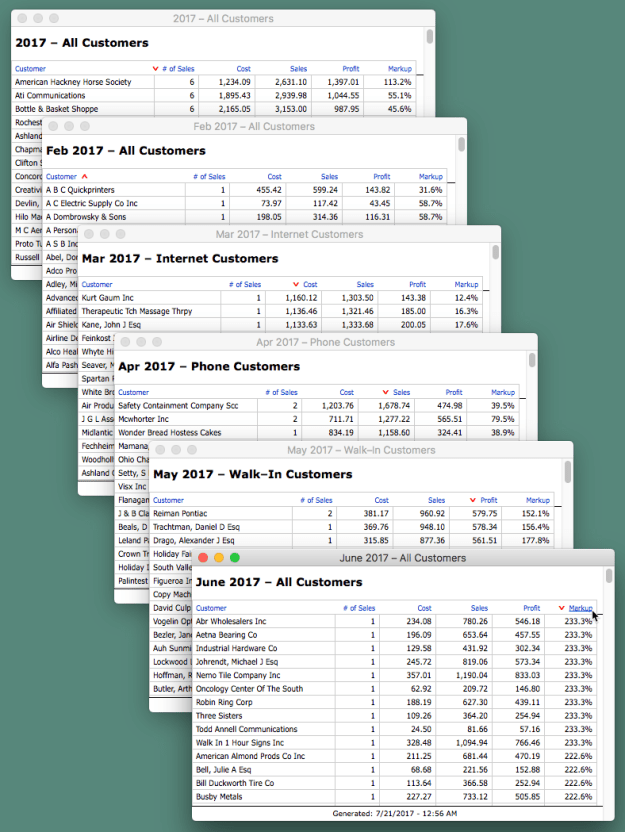Maximize the June 2017 window with green button
Viewport: 625px width, 832px height.
(x=235, y=558)
